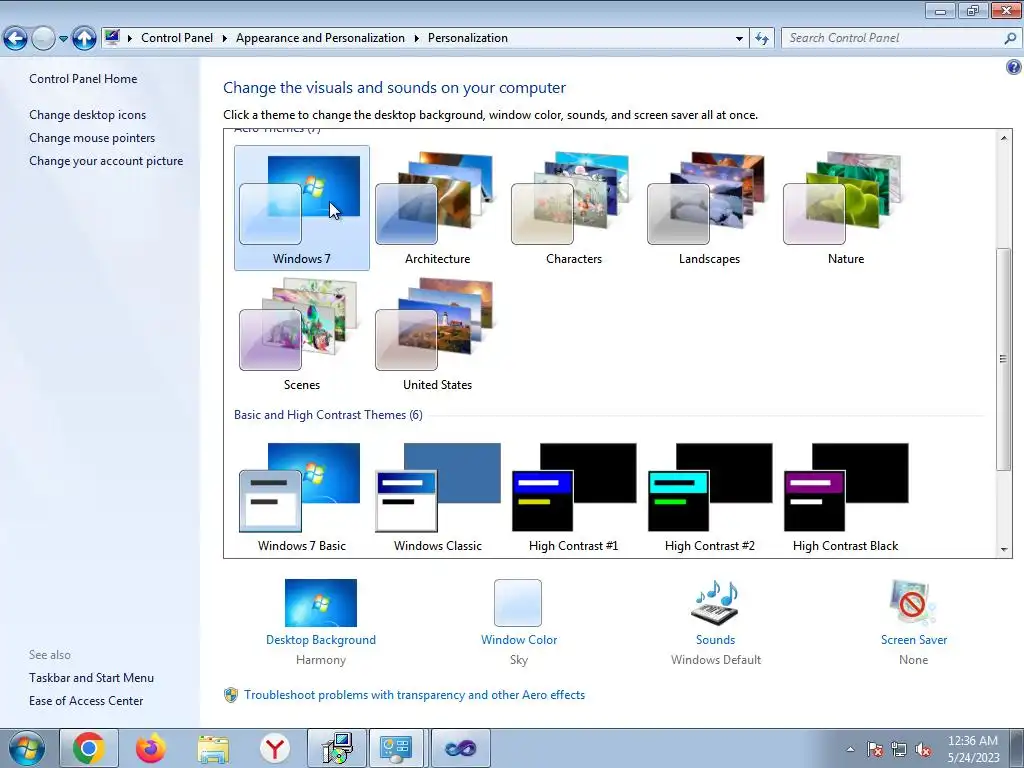Select High Contrast #1 theme

573,498
